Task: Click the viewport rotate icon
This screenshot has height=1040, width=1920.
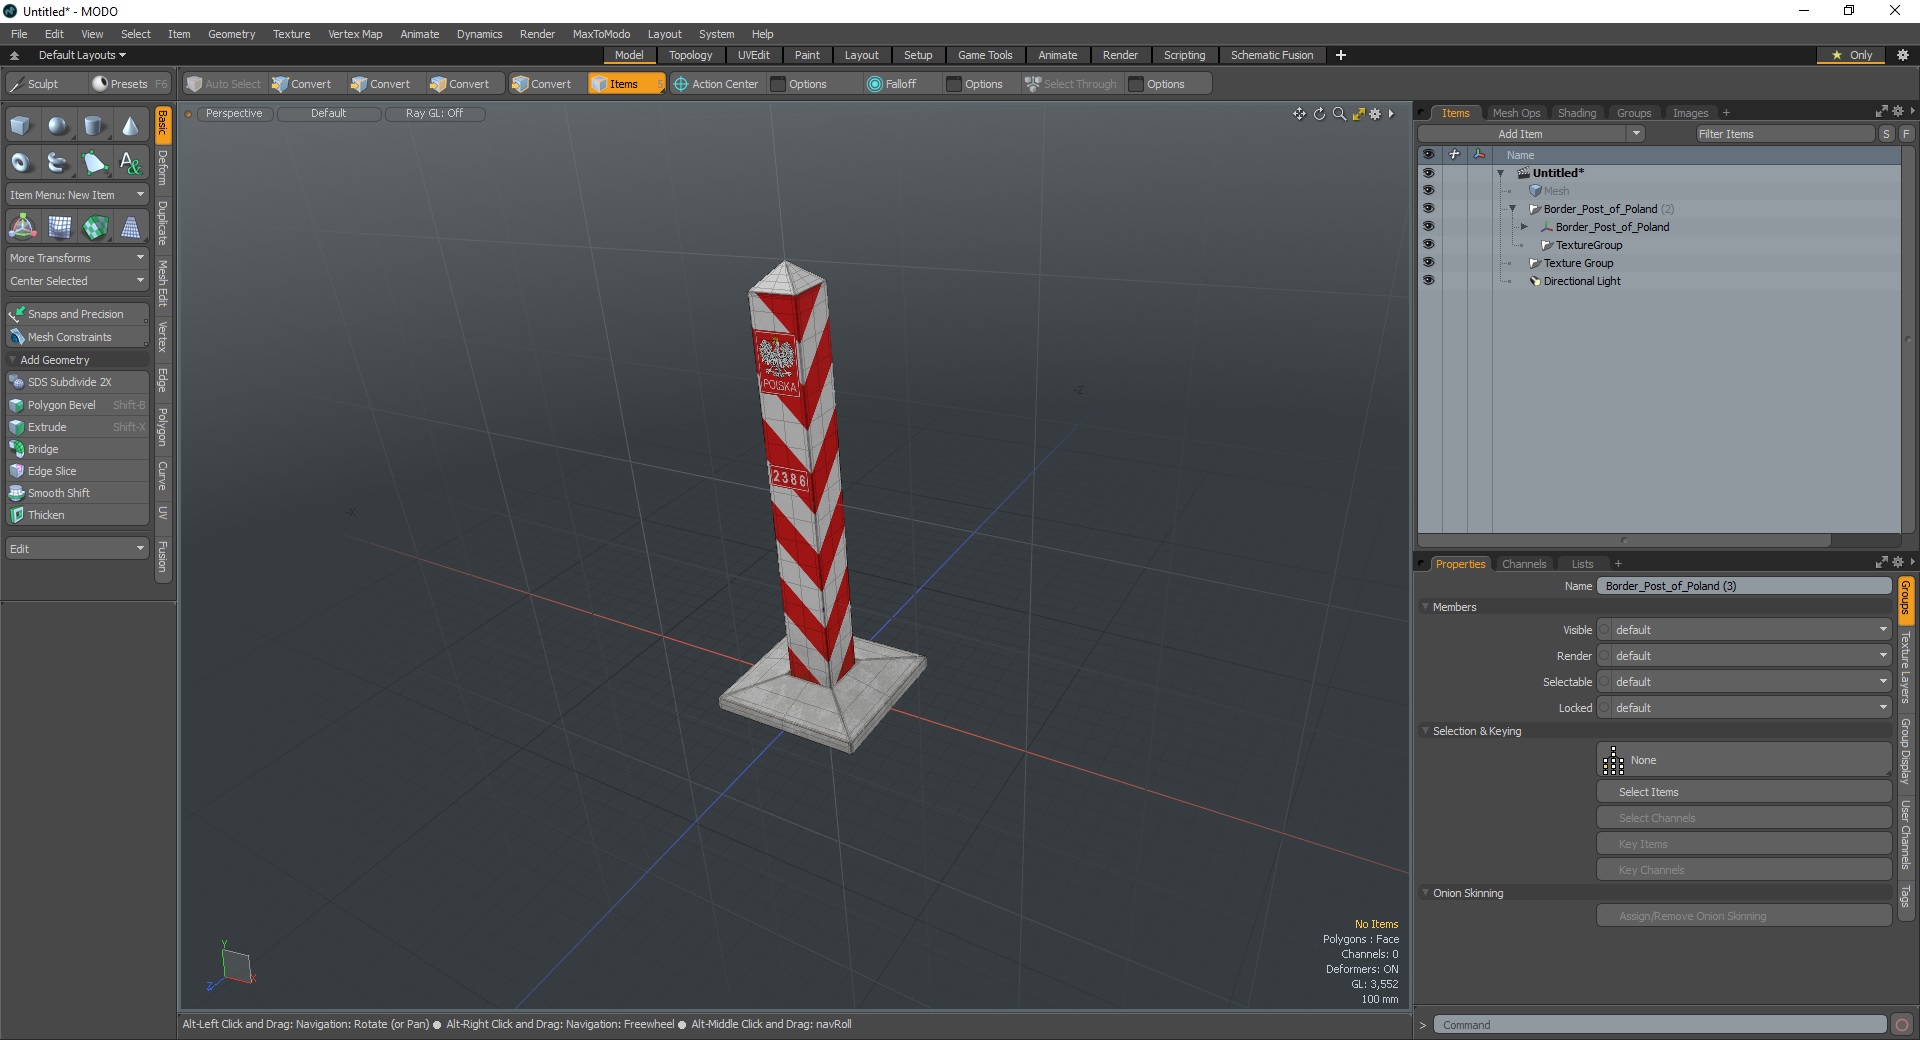Action: (x=1319, y=114)
